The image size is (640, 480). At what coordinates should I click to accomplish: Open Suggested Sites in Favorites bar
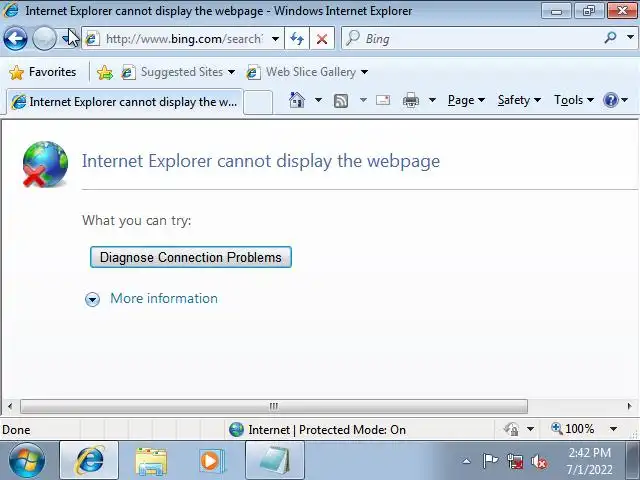coord(179,72)
